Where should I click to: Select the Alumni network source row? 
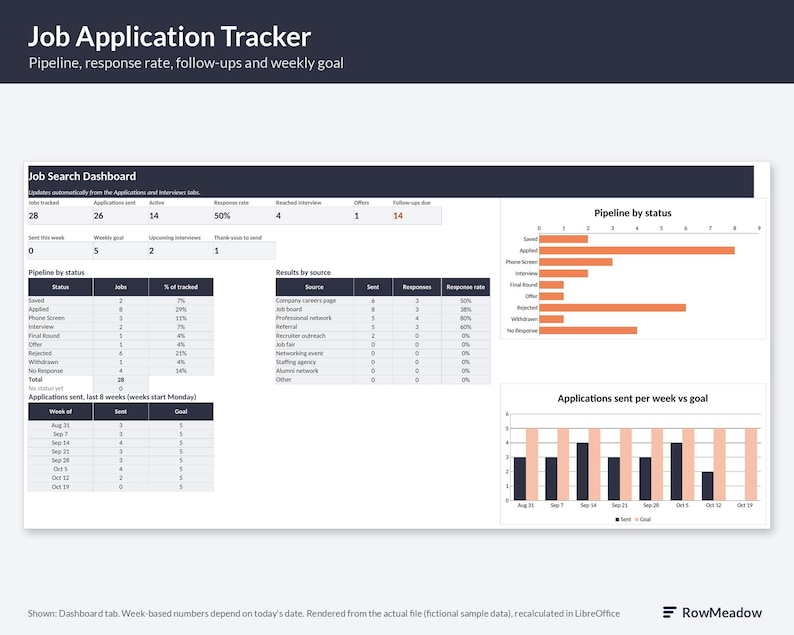383,371
